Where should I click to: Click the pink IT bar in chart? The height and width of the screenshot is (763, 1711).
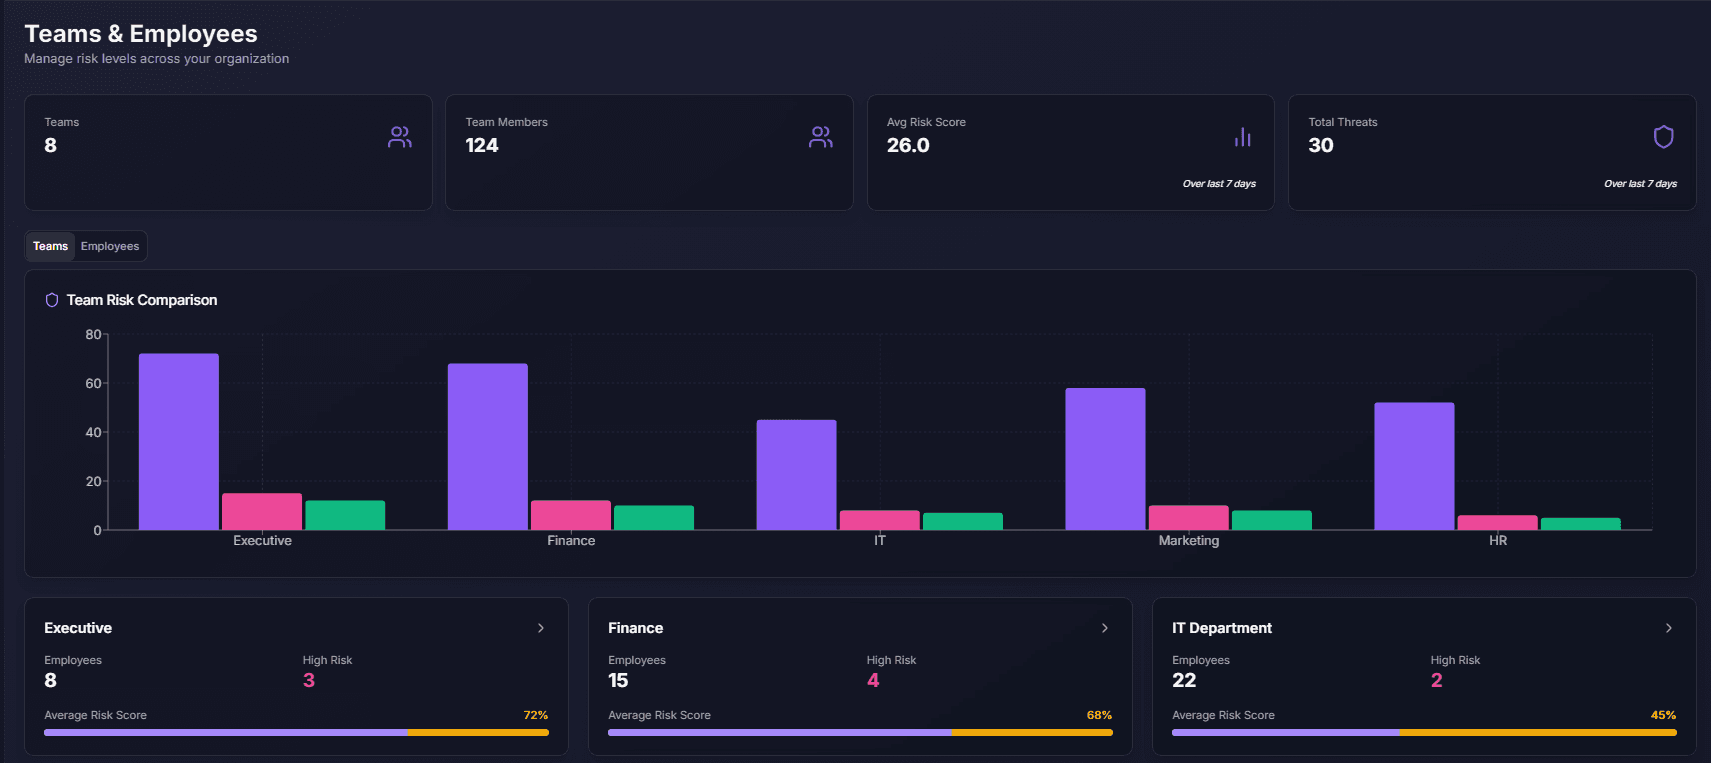point(880,520)
